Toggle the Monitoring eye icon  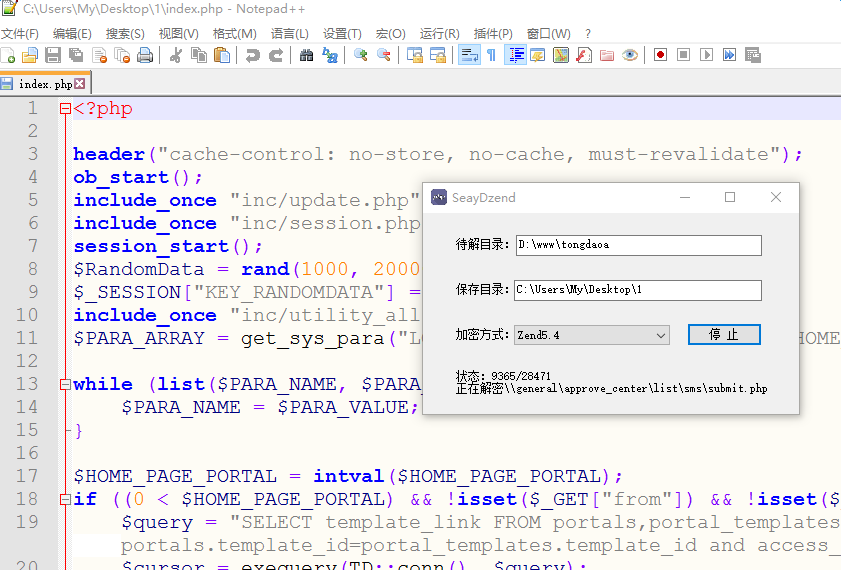pyautogui.click(x=630, y=55)
